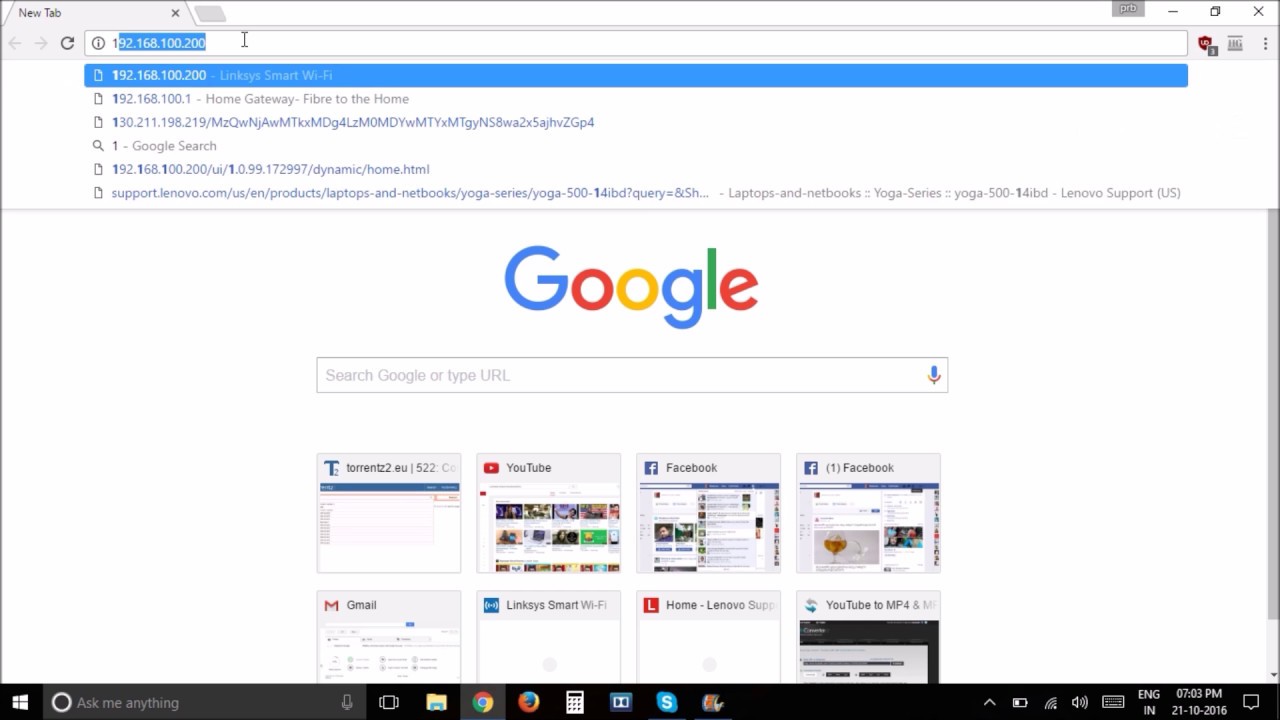1280x720 pixels.
Task: Select the 192.168.100.200 Linksys Smart Wi-Fi suggestion
Action: [636, 75]
